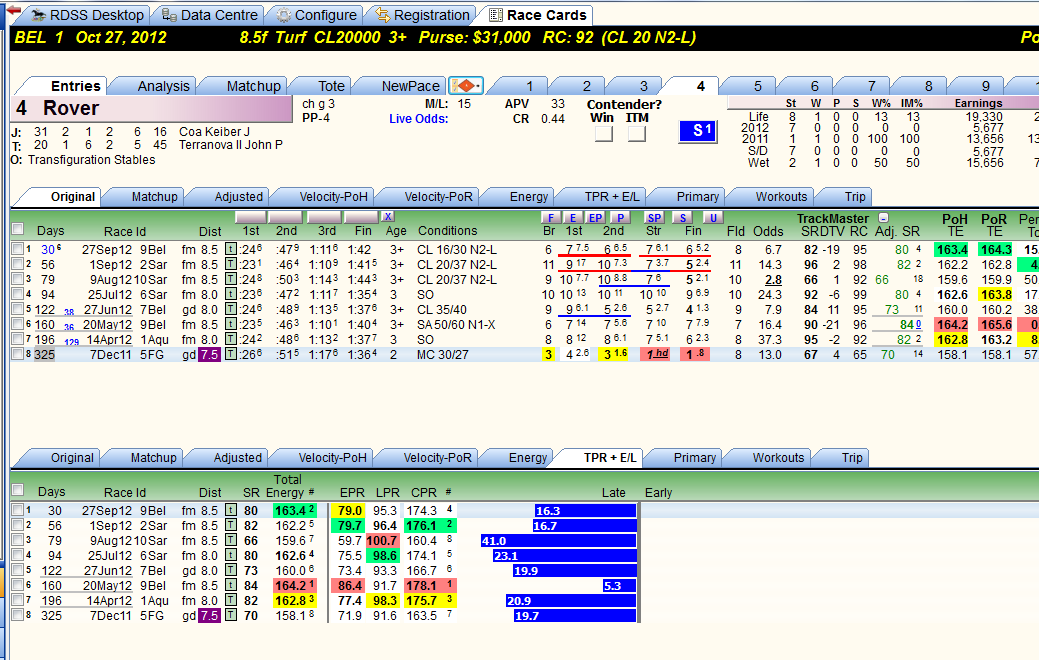Image resolution: width=1039 pixels, height=660 pixels.
Task: Click the P filter button
Action: [x=620, y=217]
